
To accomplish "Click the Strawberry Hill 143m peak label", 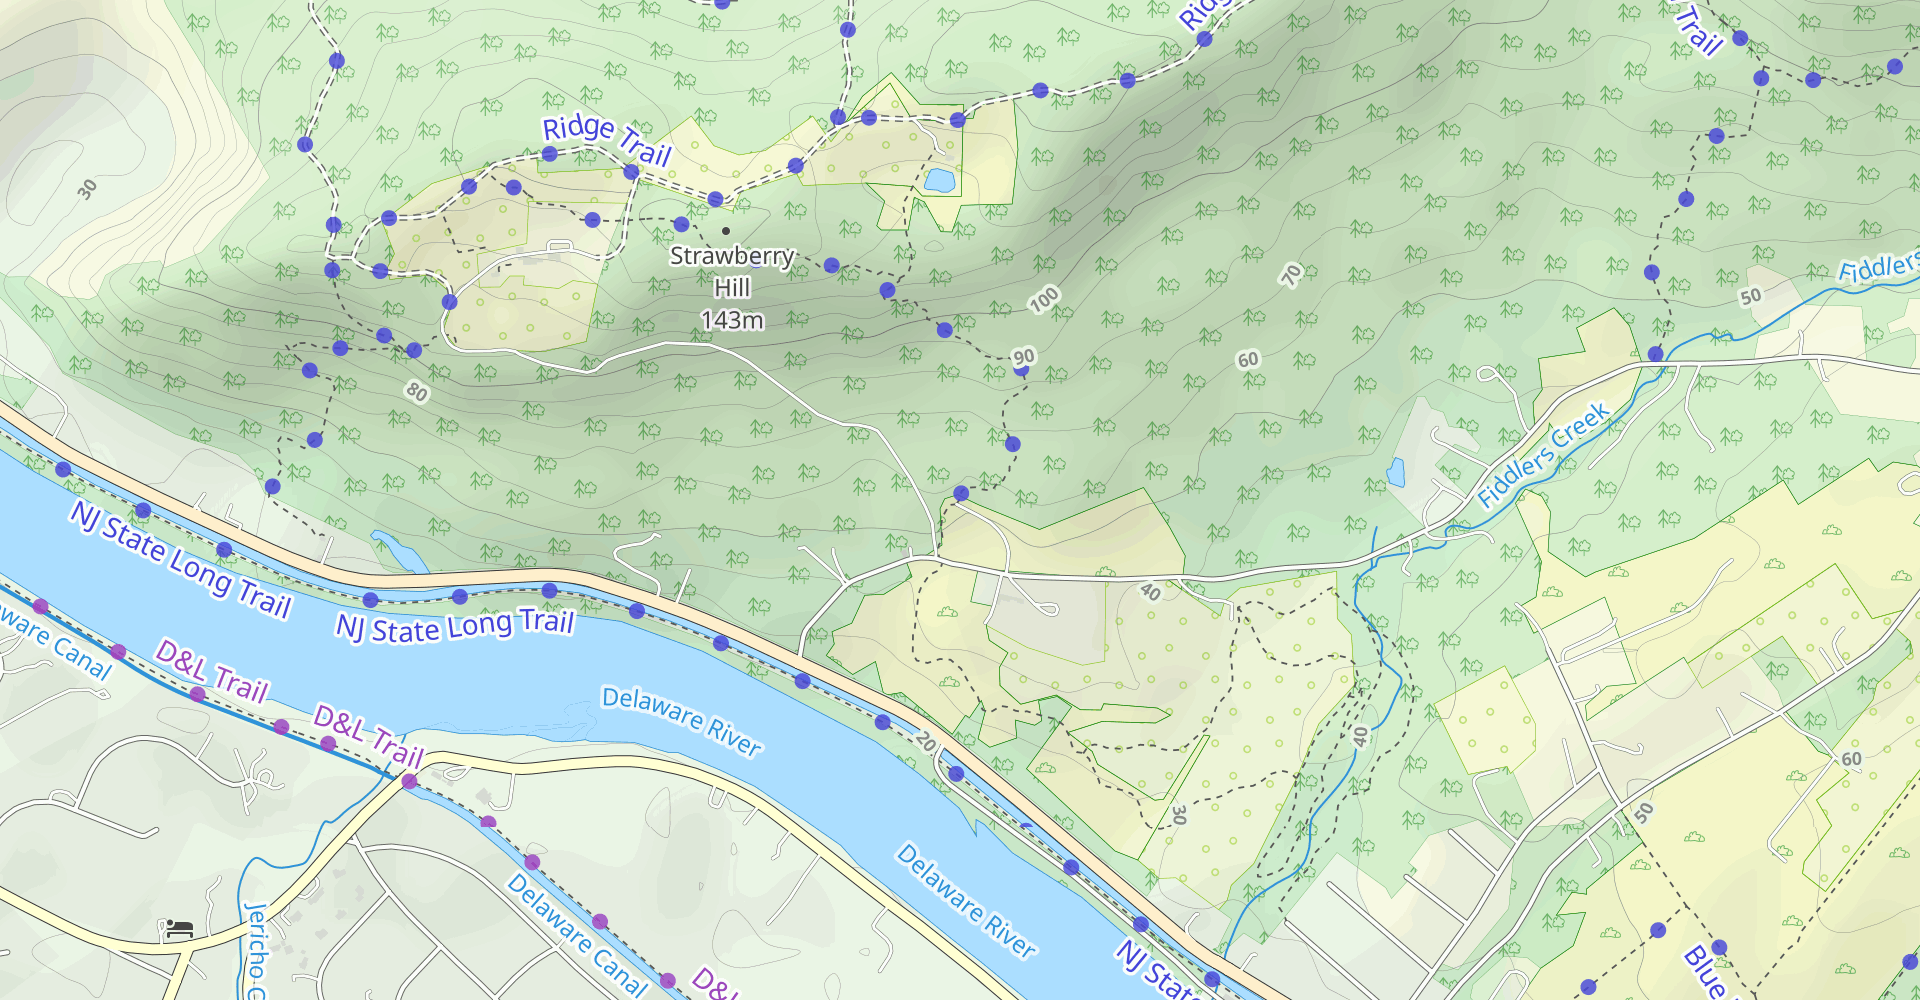I will [x=732, y=288].
